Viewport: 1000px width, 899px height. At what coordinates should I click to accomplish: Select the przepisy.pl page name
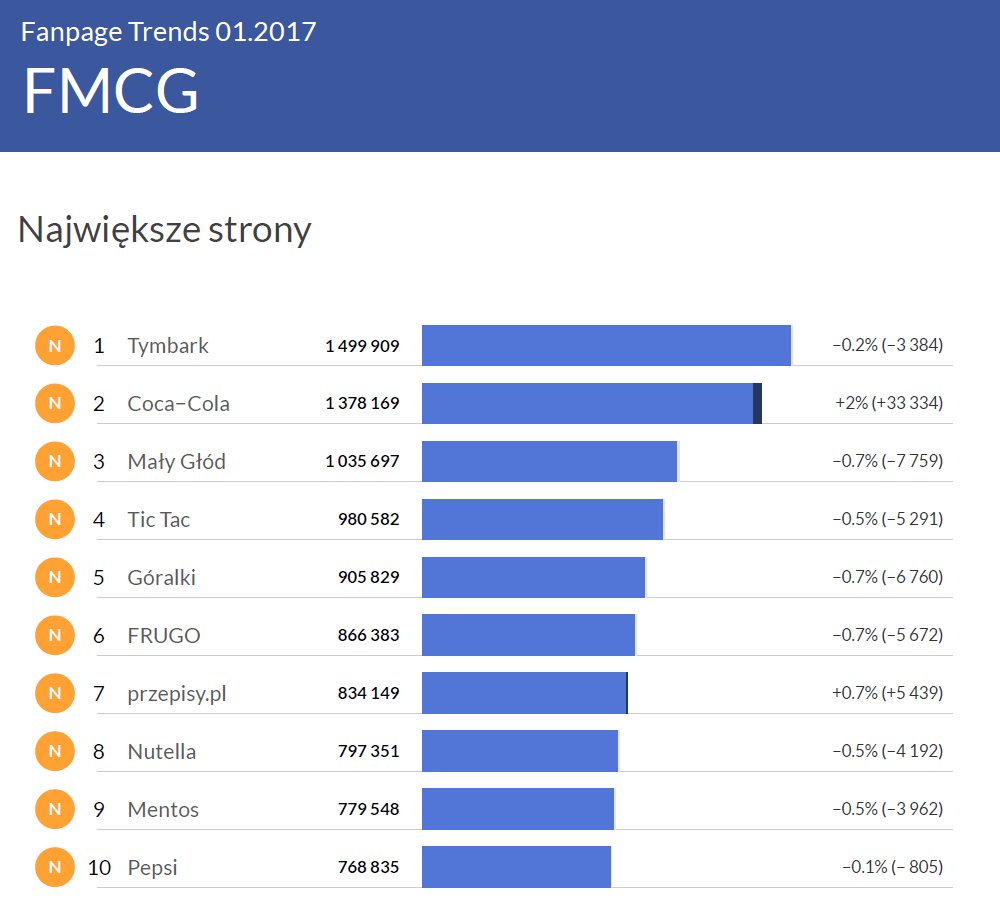click(x=176, y=694)
